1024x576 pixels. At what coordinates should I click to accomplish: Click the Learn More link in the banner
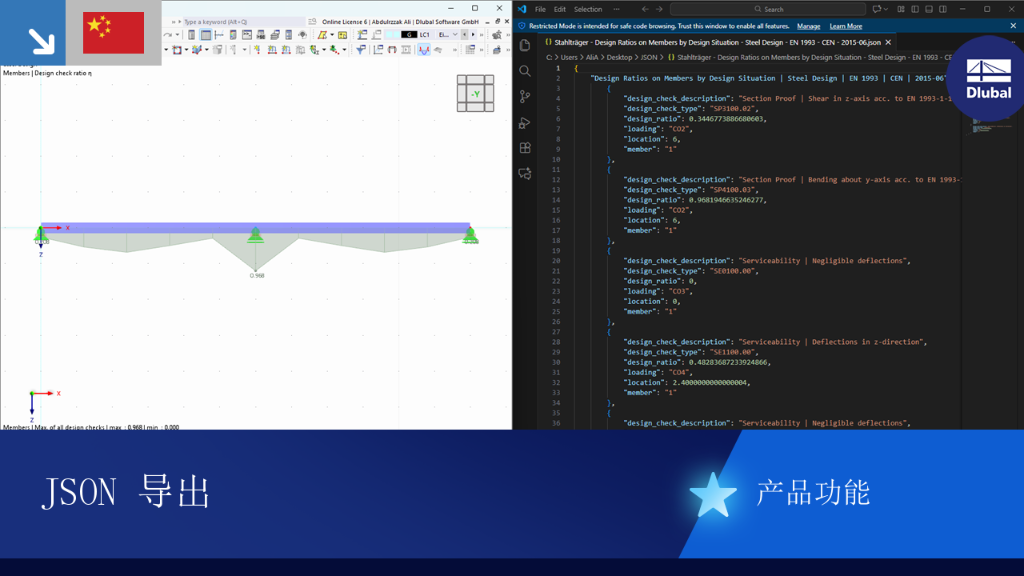[x=846, y=26]
